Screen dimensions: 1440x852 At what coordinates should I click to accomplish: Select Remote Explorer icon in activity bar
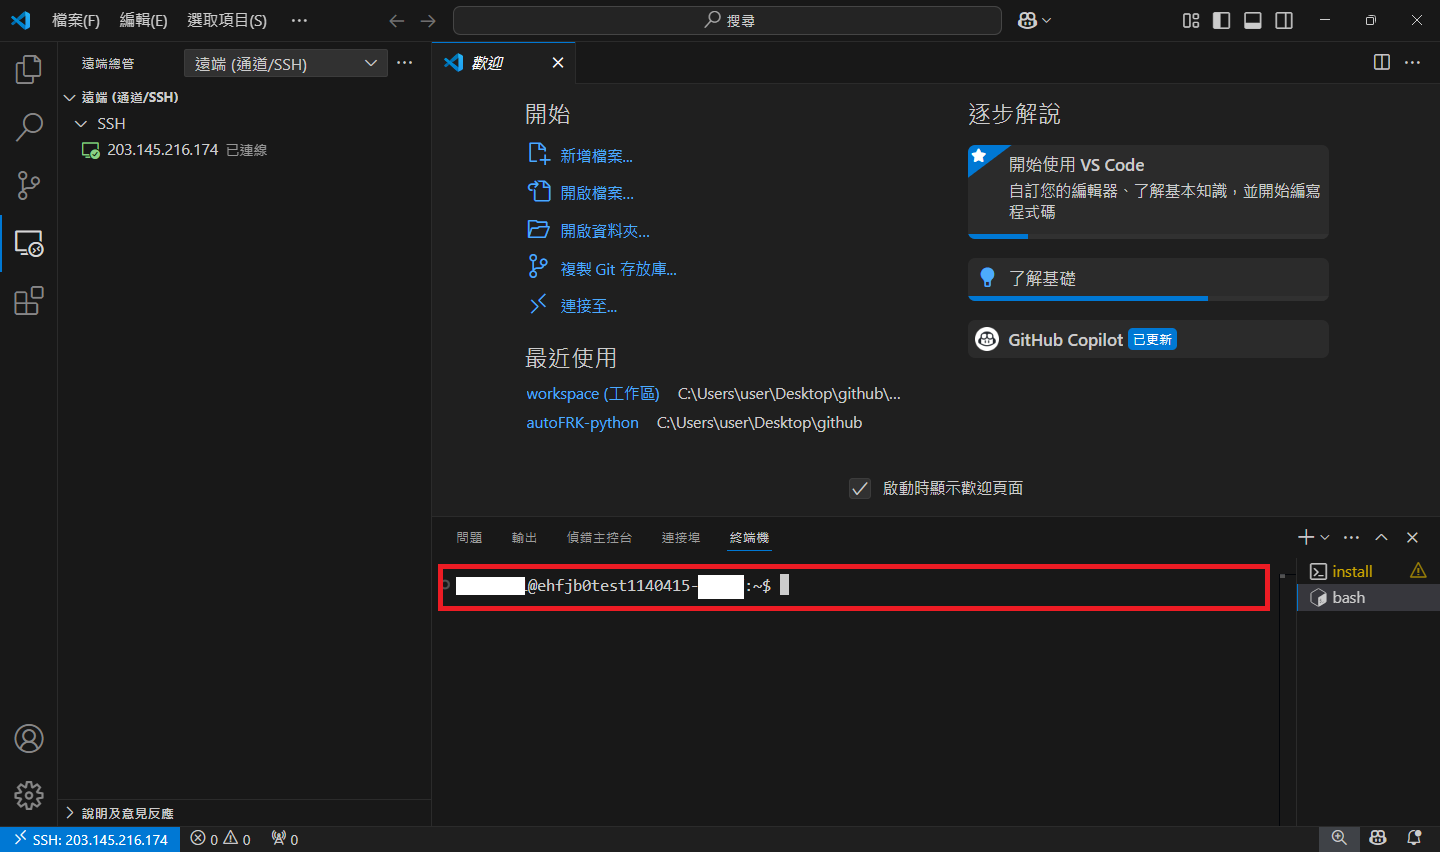click(x=29, y=243)
